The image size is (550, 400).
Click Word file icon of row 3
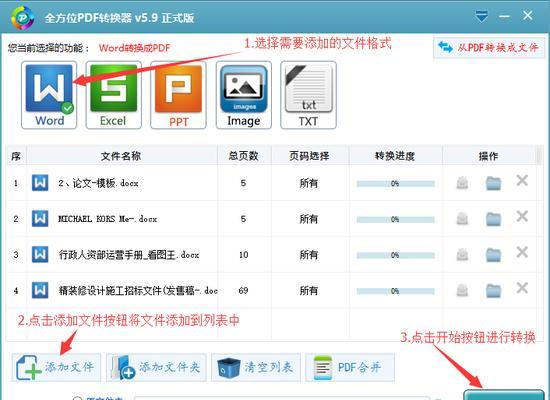click(40, 255)
